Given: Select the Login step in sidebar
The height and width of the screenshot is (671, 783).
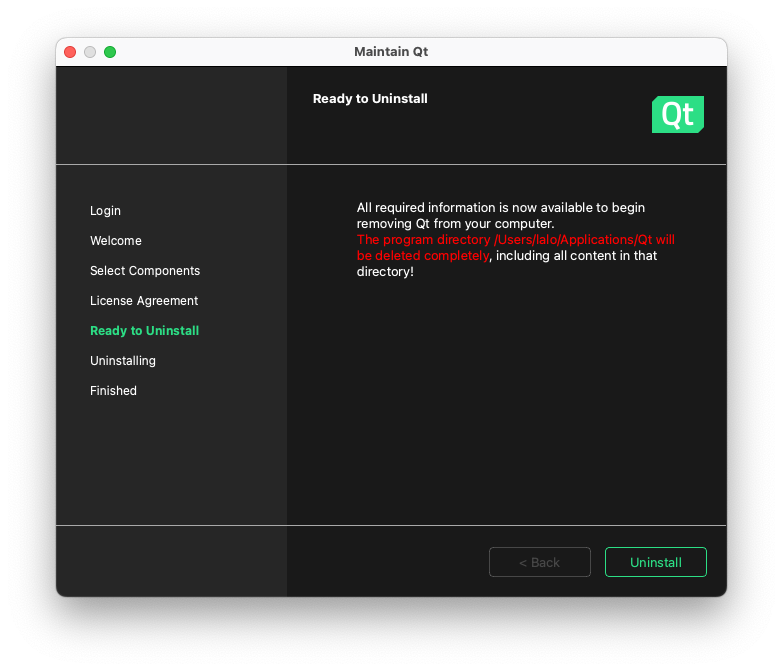Looking at the screenshot, I should pos(105,211).
